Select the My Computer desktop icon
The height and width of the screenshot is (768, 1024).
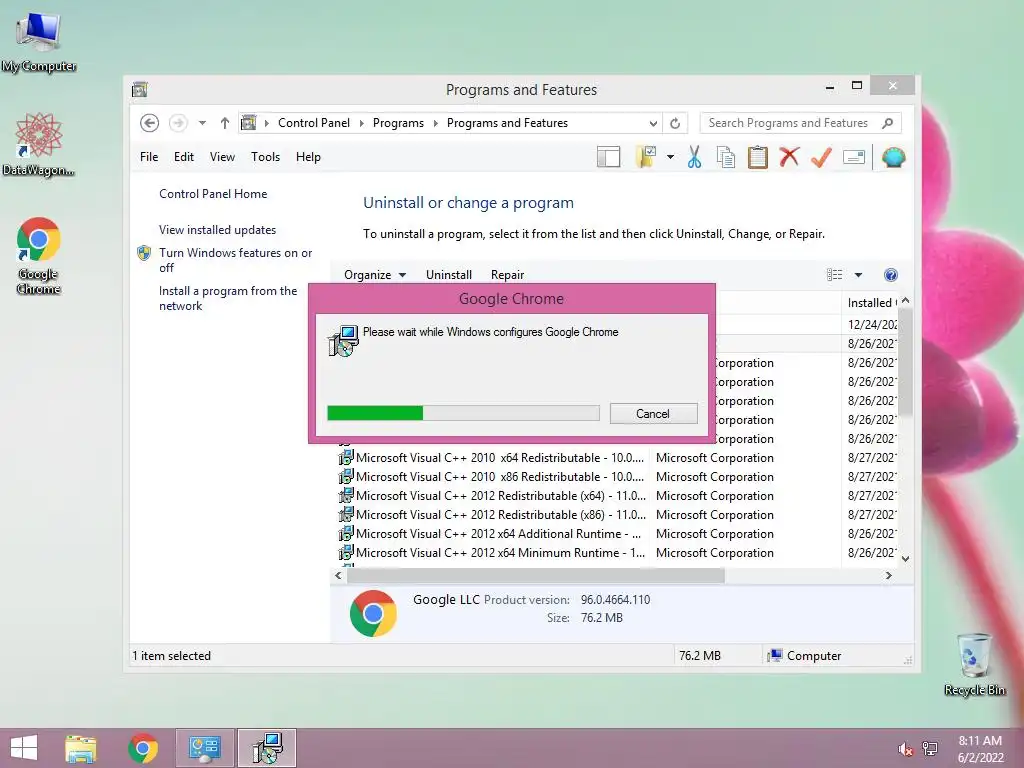click(x=39, y=42)
